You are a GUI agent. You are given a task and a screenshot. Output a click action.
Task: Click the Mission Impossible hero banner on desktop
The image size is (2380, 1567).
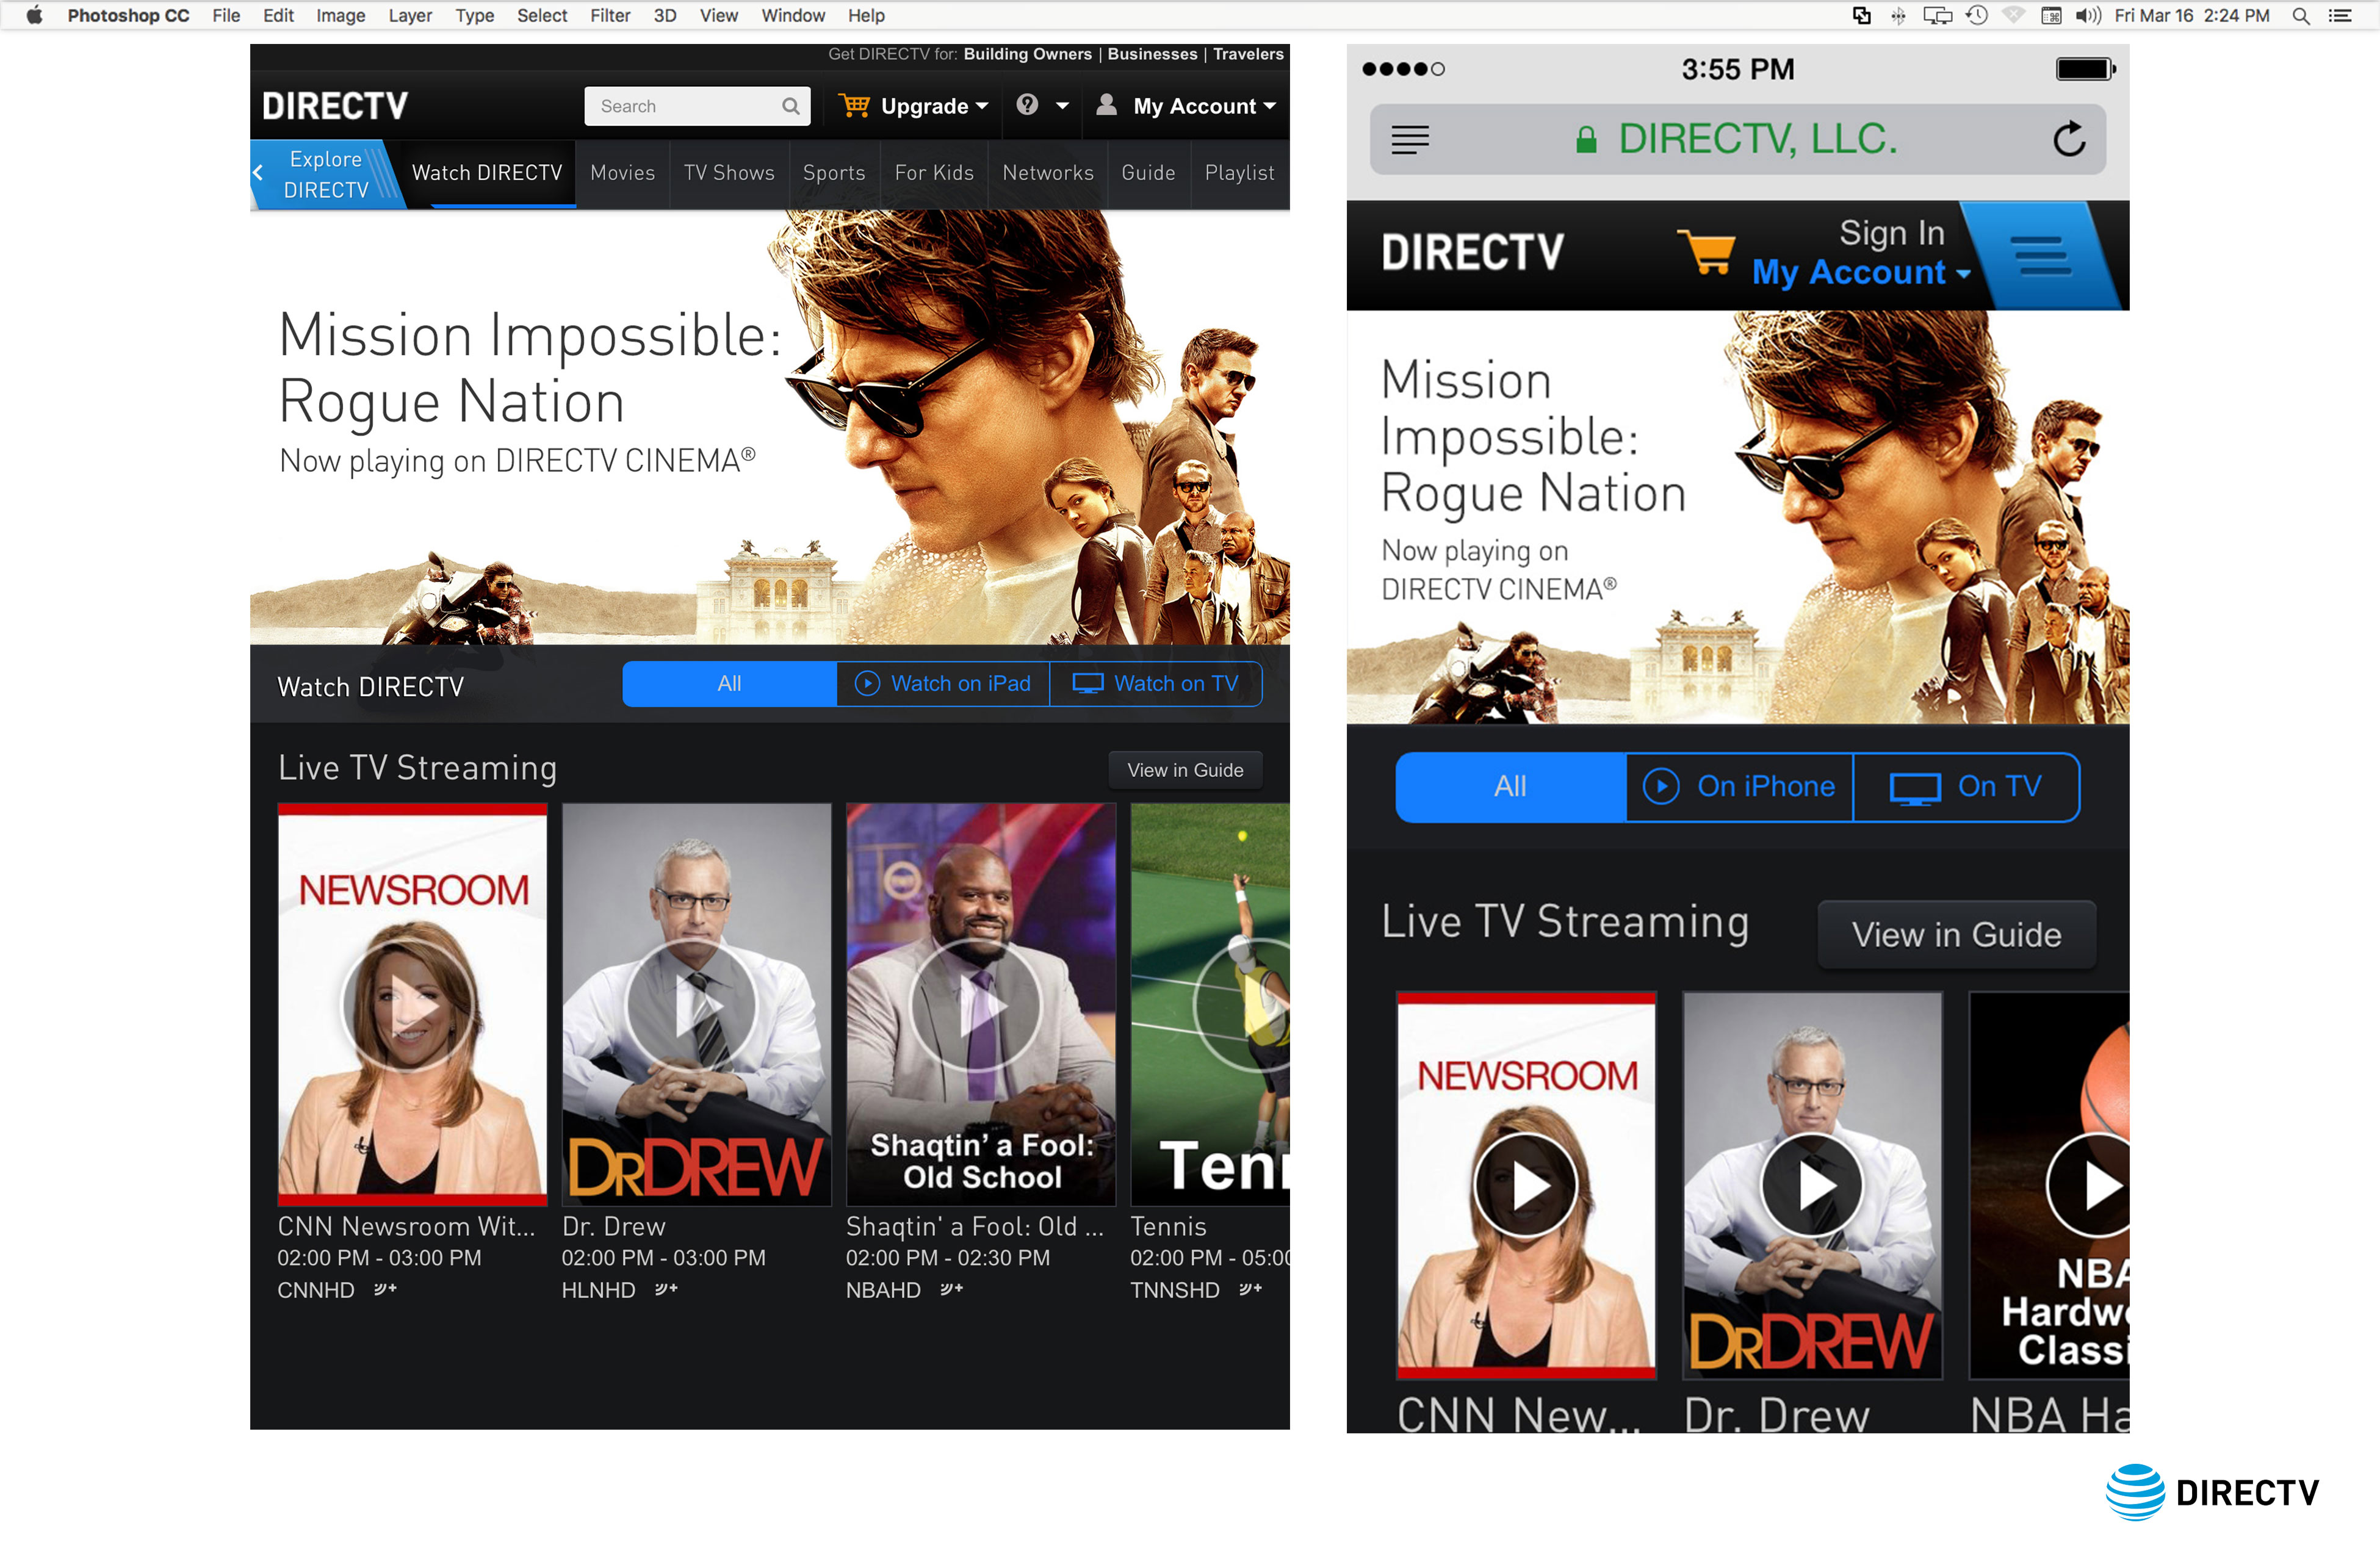click(x=769, y=427)
